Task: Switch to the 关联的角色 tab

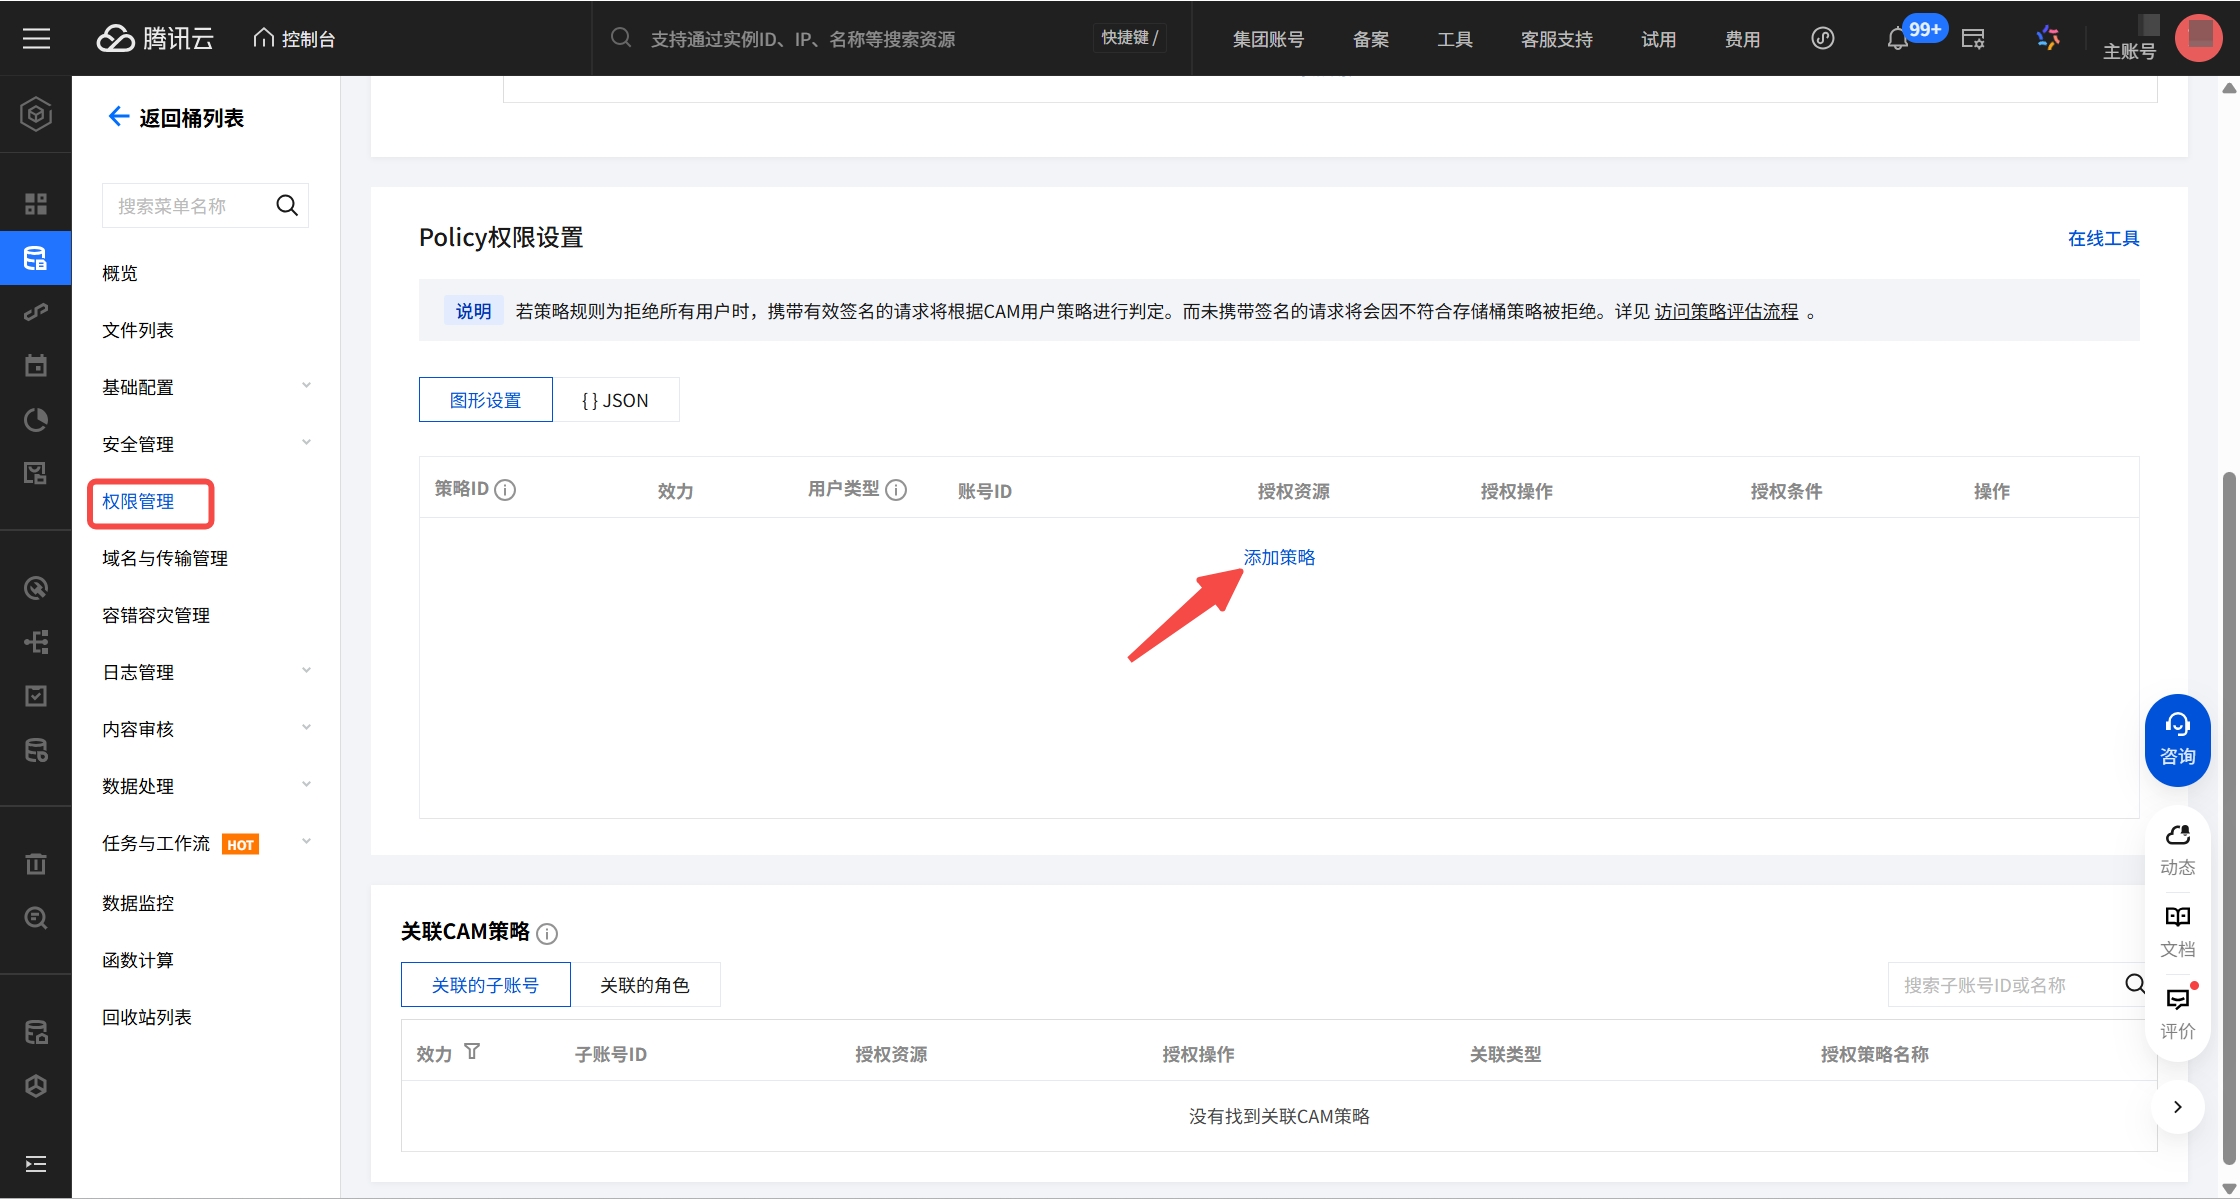Action: tap(645, 985)
